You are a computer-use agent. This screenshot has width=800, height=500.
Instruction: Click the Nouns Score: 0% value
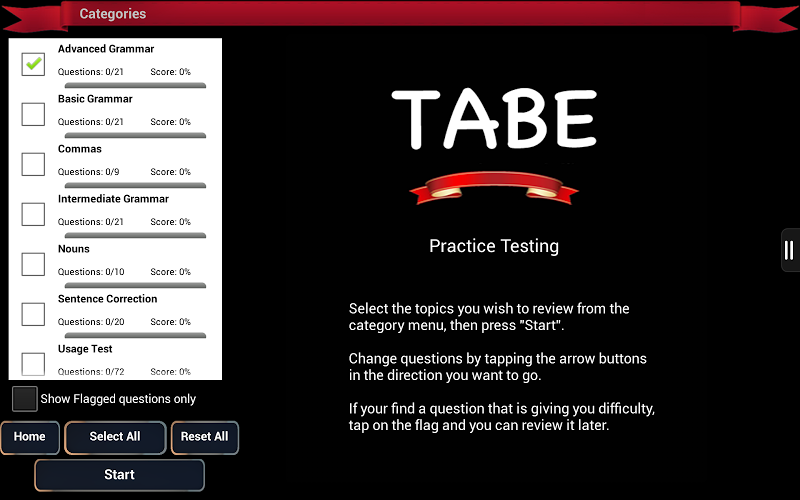coord(170,272)
